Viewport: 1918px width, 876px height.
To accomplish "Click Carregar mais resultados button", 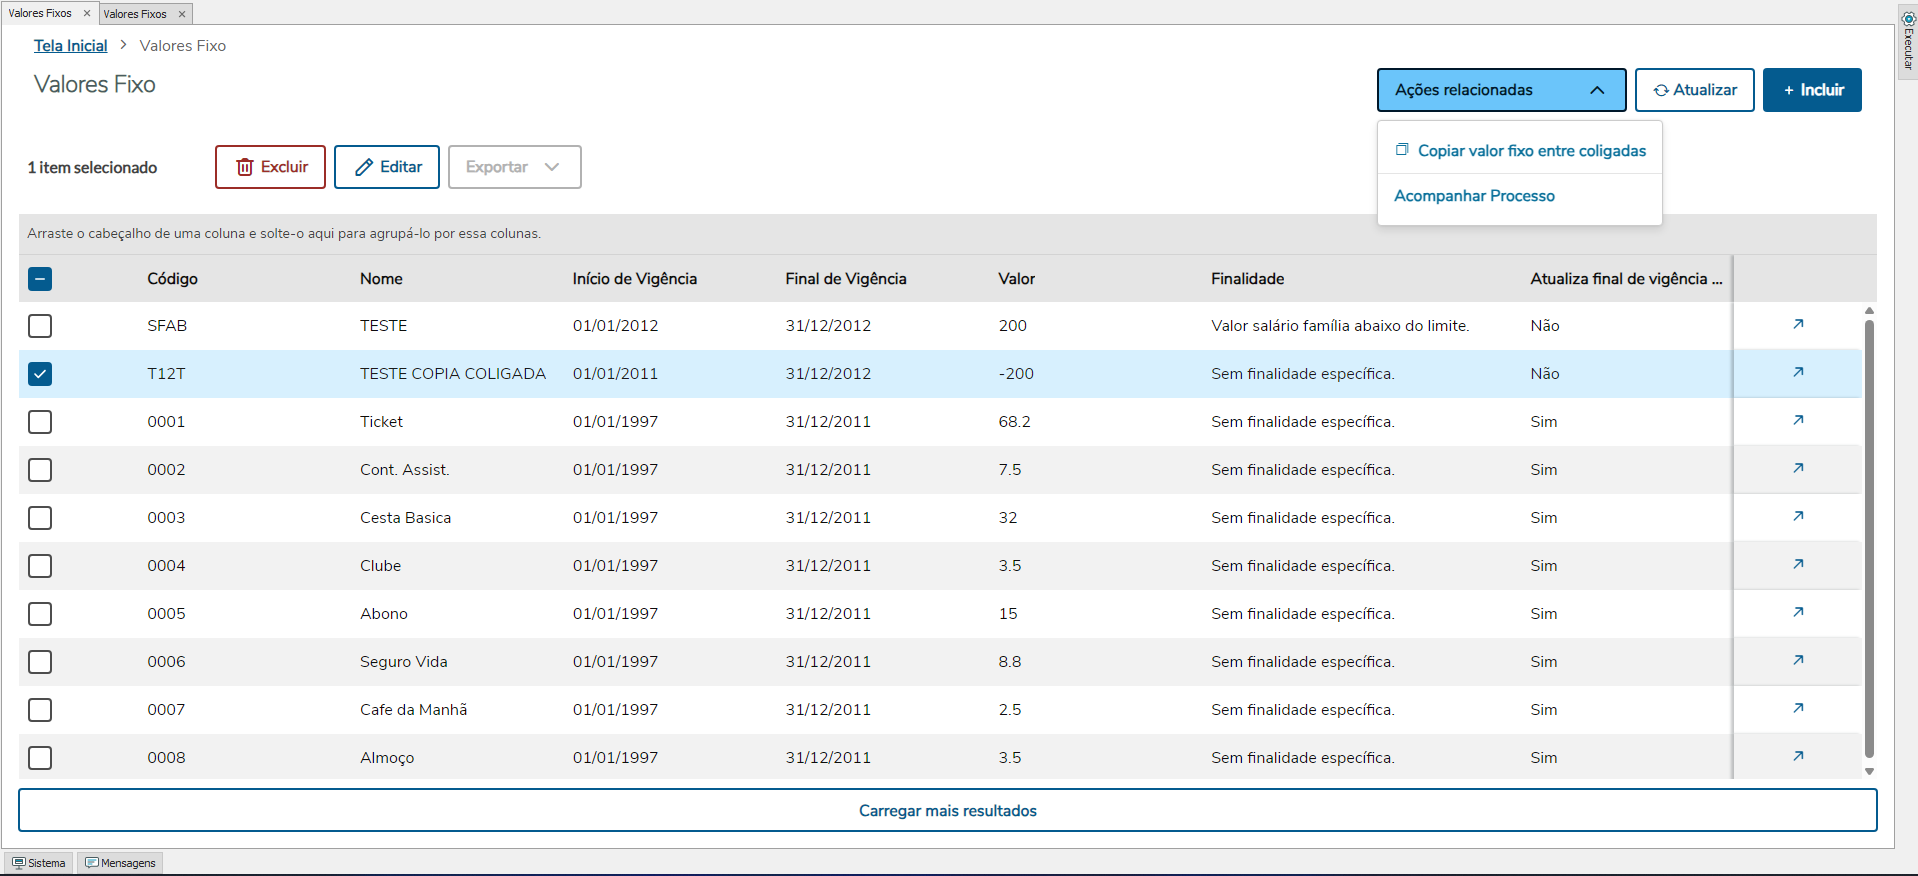I will (947, 811).
